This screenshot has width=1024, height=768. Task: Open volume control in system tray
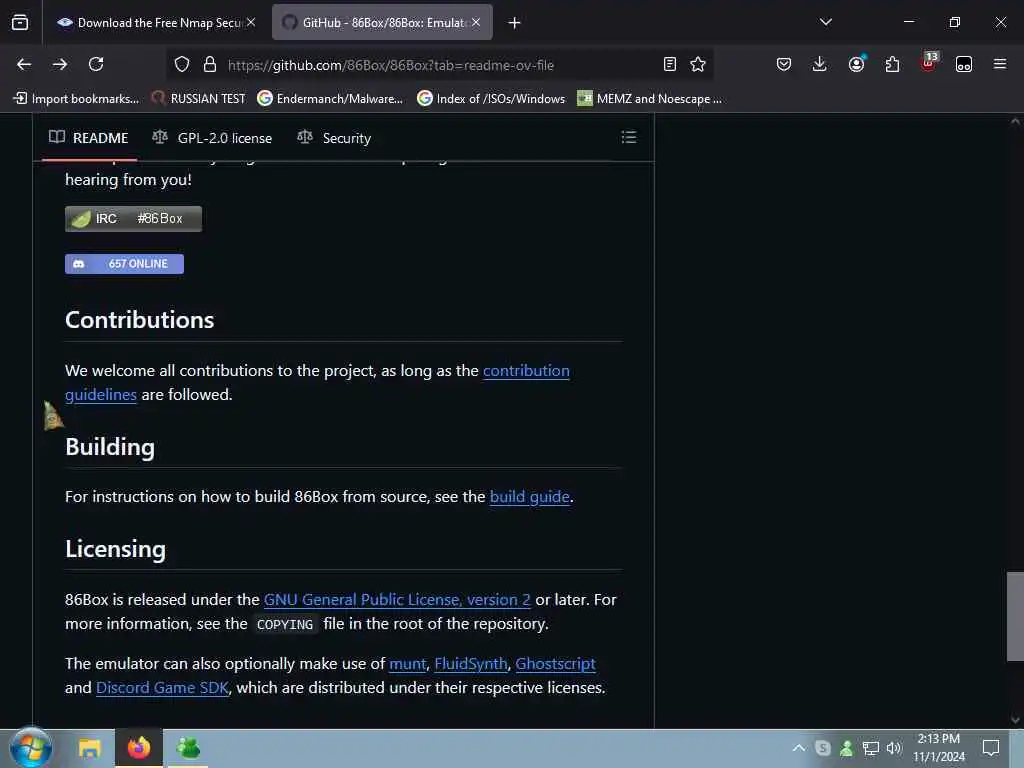(894, 748)
